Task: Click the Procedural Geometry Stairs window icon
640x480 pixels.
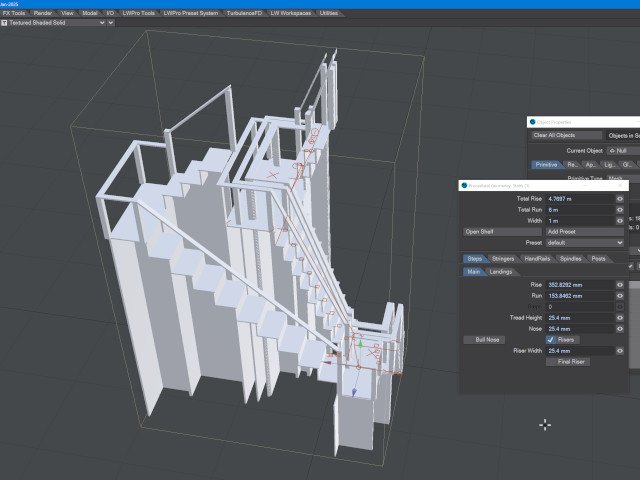Action: pos(464,185)
